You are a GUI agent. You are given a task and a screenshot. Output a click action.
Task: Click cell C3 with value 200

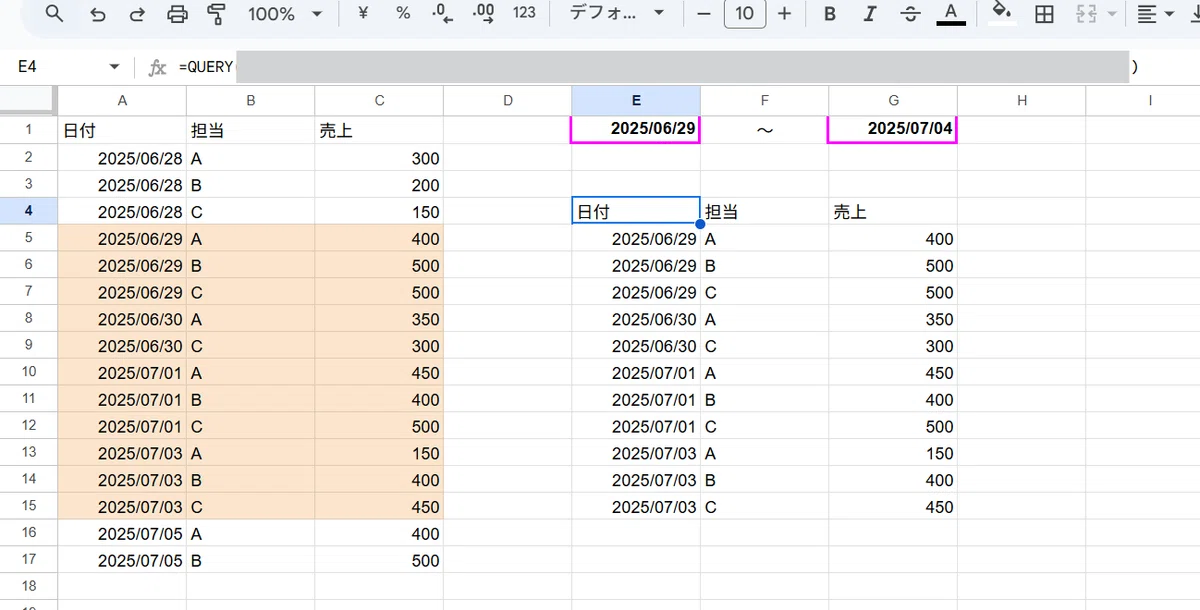click(379, 185)
